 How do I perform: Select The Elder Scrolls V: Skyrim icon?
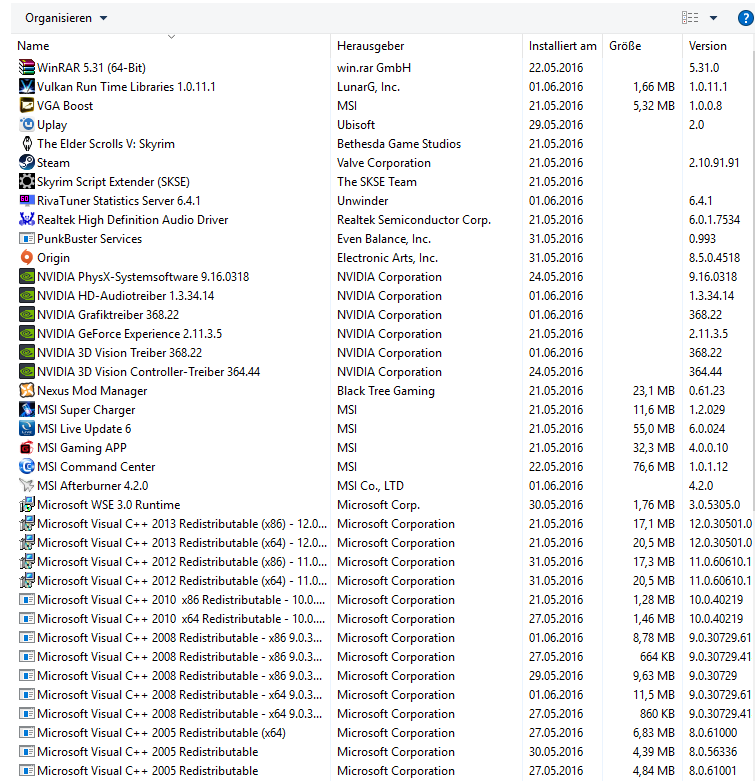[26, 143]
